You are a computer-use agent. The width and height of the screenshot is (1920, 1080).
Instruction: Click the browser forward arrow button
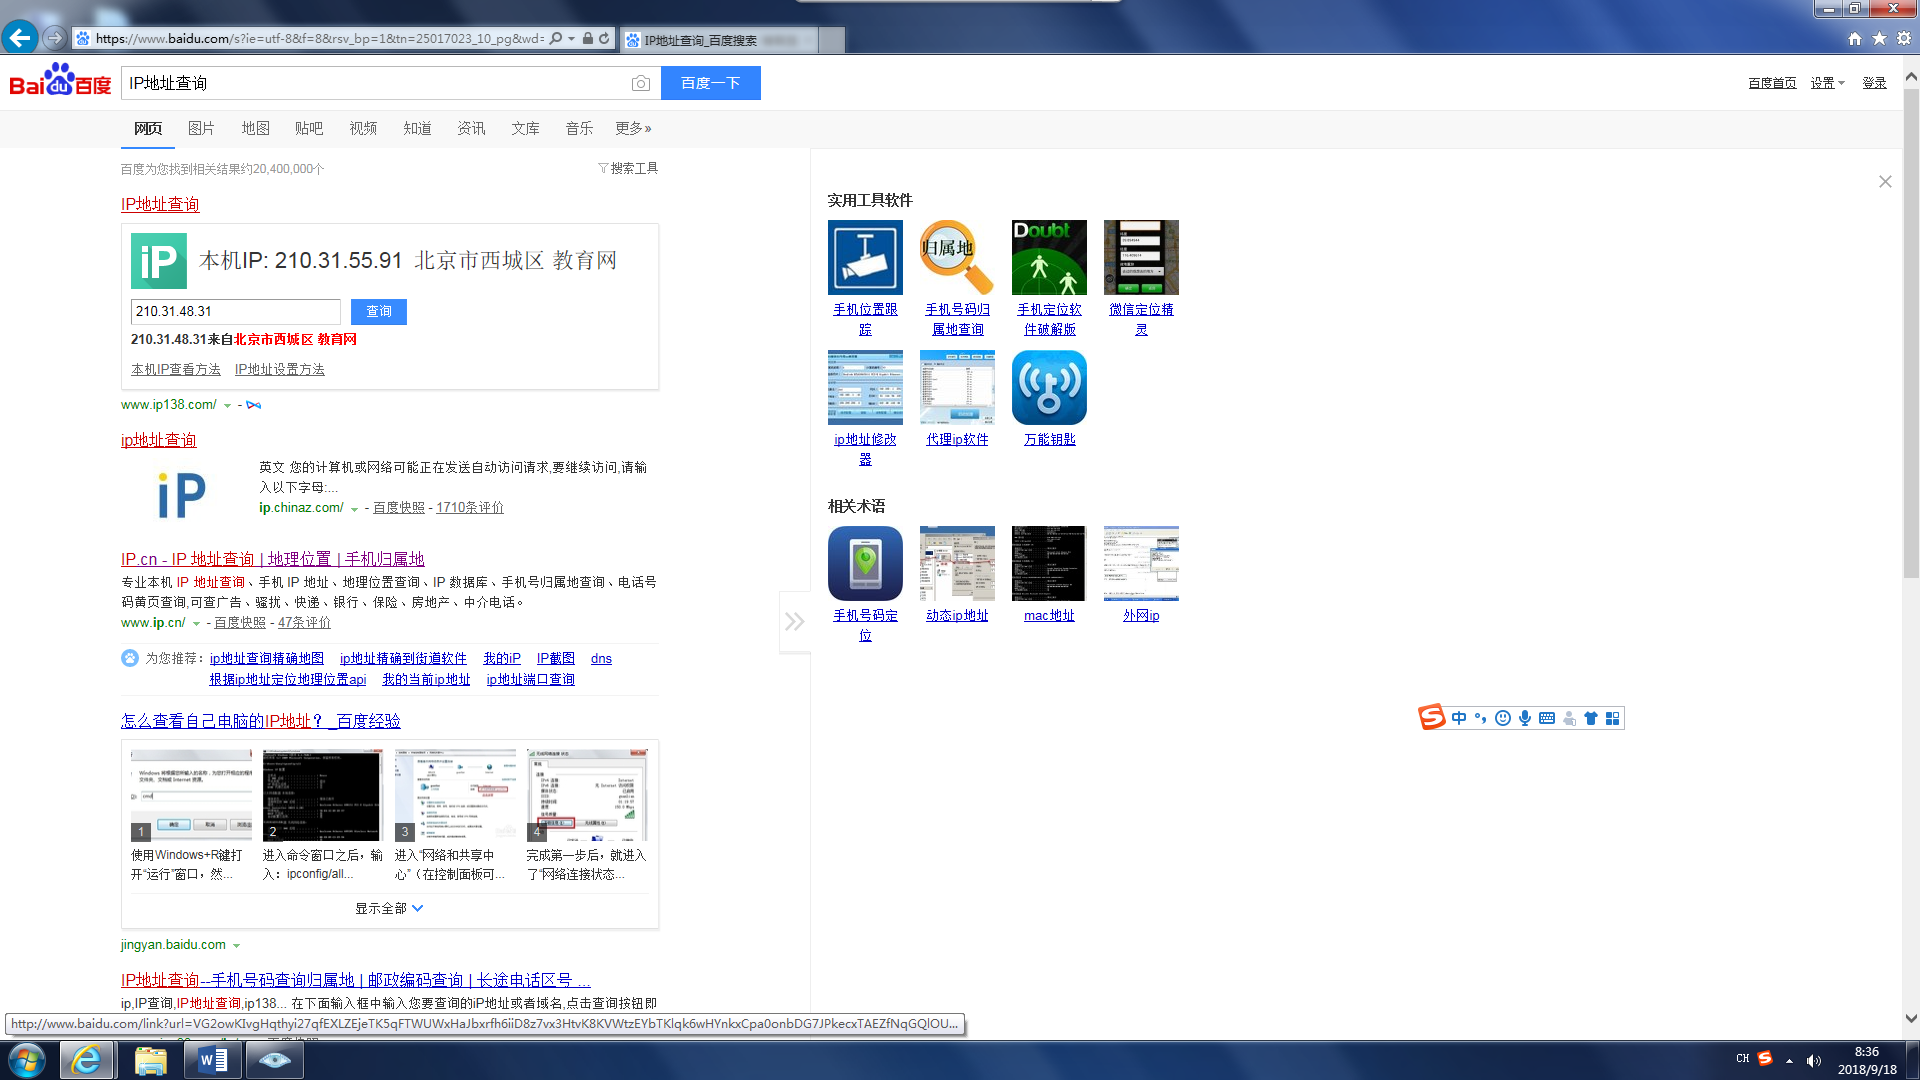(55, 38)
